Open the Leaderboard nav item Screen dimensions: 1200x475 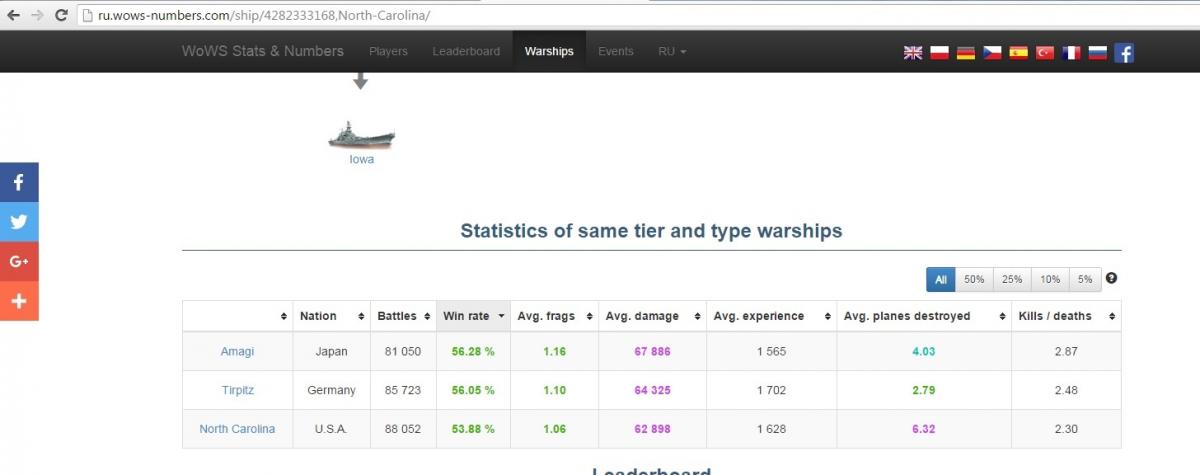pos(466,51)
